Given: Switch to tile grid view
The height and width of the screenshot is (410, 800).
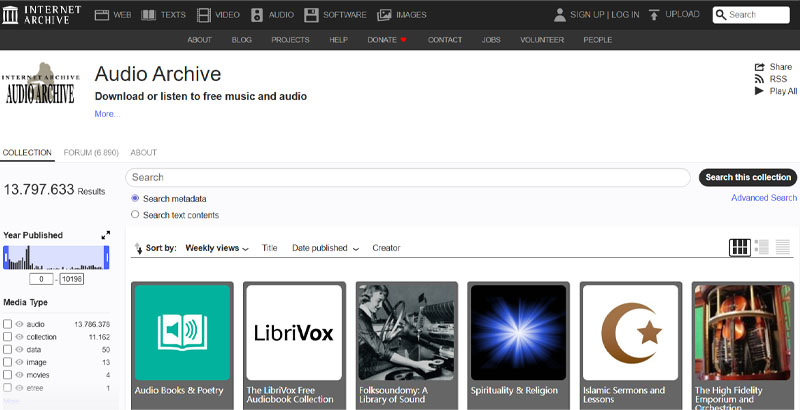Looking at the screenshot, I should click(x=739, y=247).
